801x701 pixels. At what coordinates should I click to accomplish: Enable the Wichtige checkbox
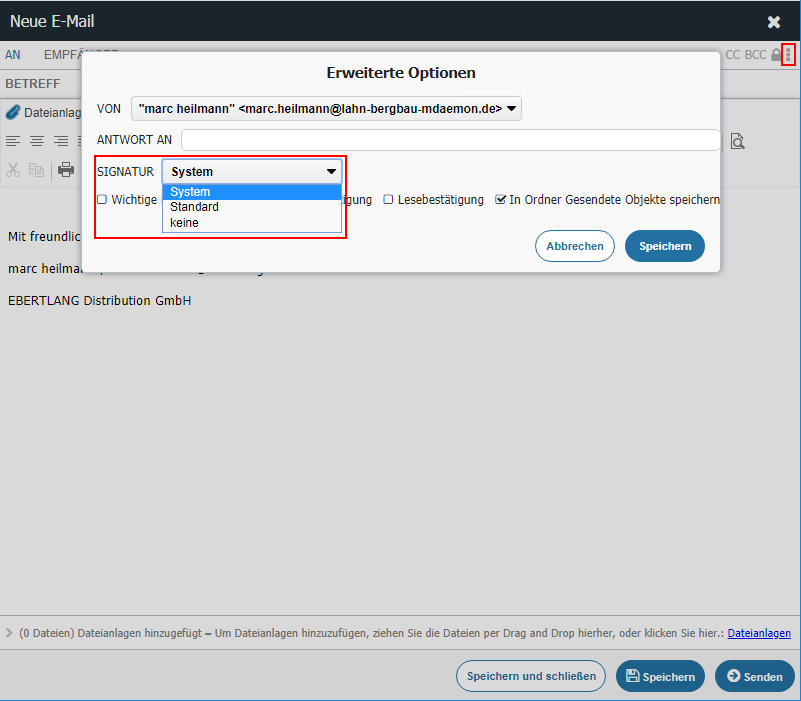point(102,200)
